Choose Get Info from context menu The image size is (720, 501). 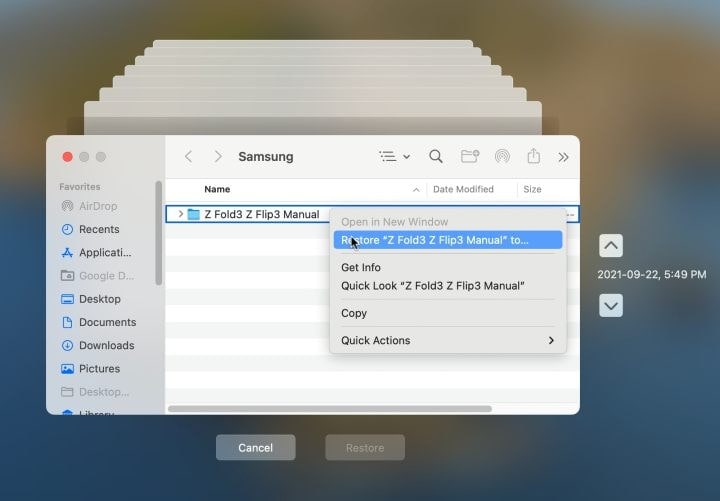point(361,267)
